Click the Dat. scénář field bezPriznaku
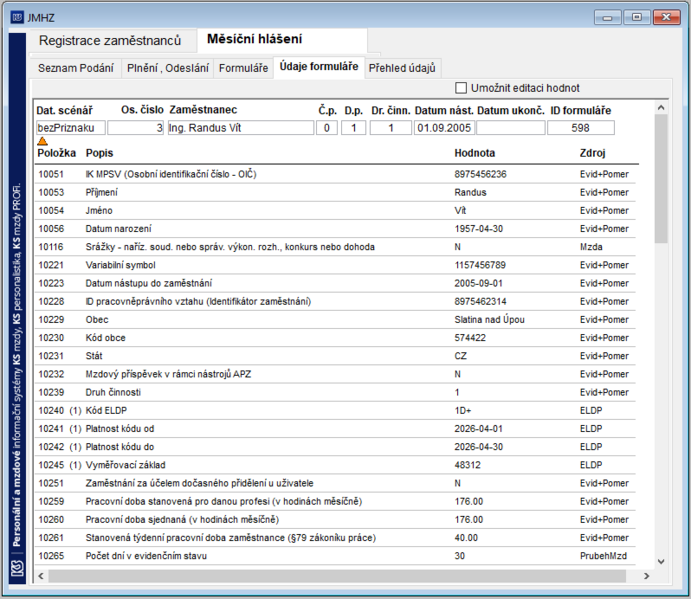The image size is (691, 599). tap(71, 128)
